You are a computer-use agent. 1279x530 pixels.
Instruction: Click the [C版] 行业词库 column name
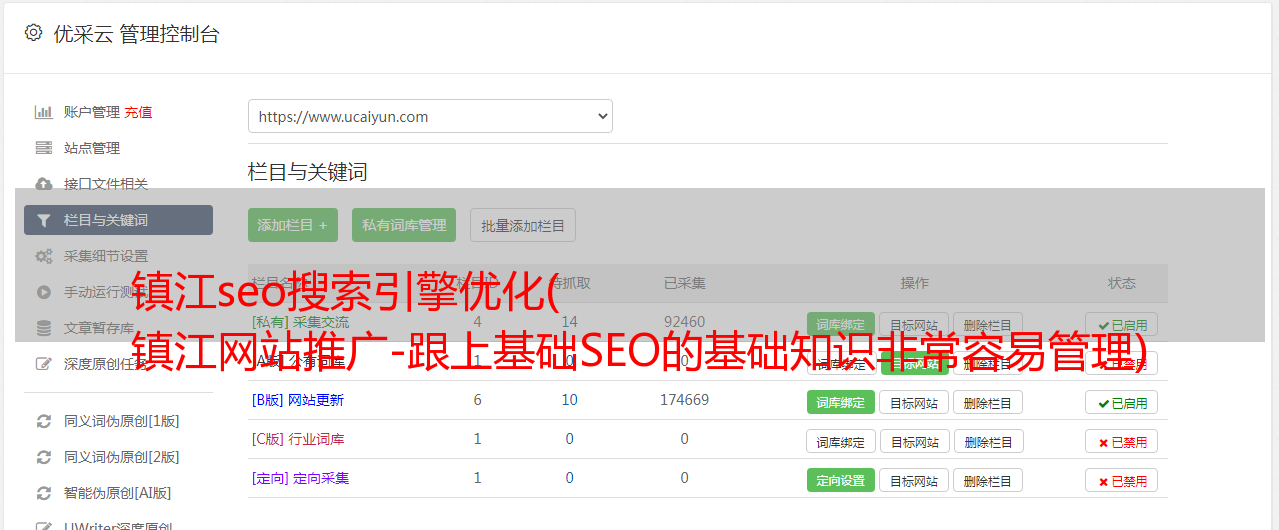coord(298,439)
